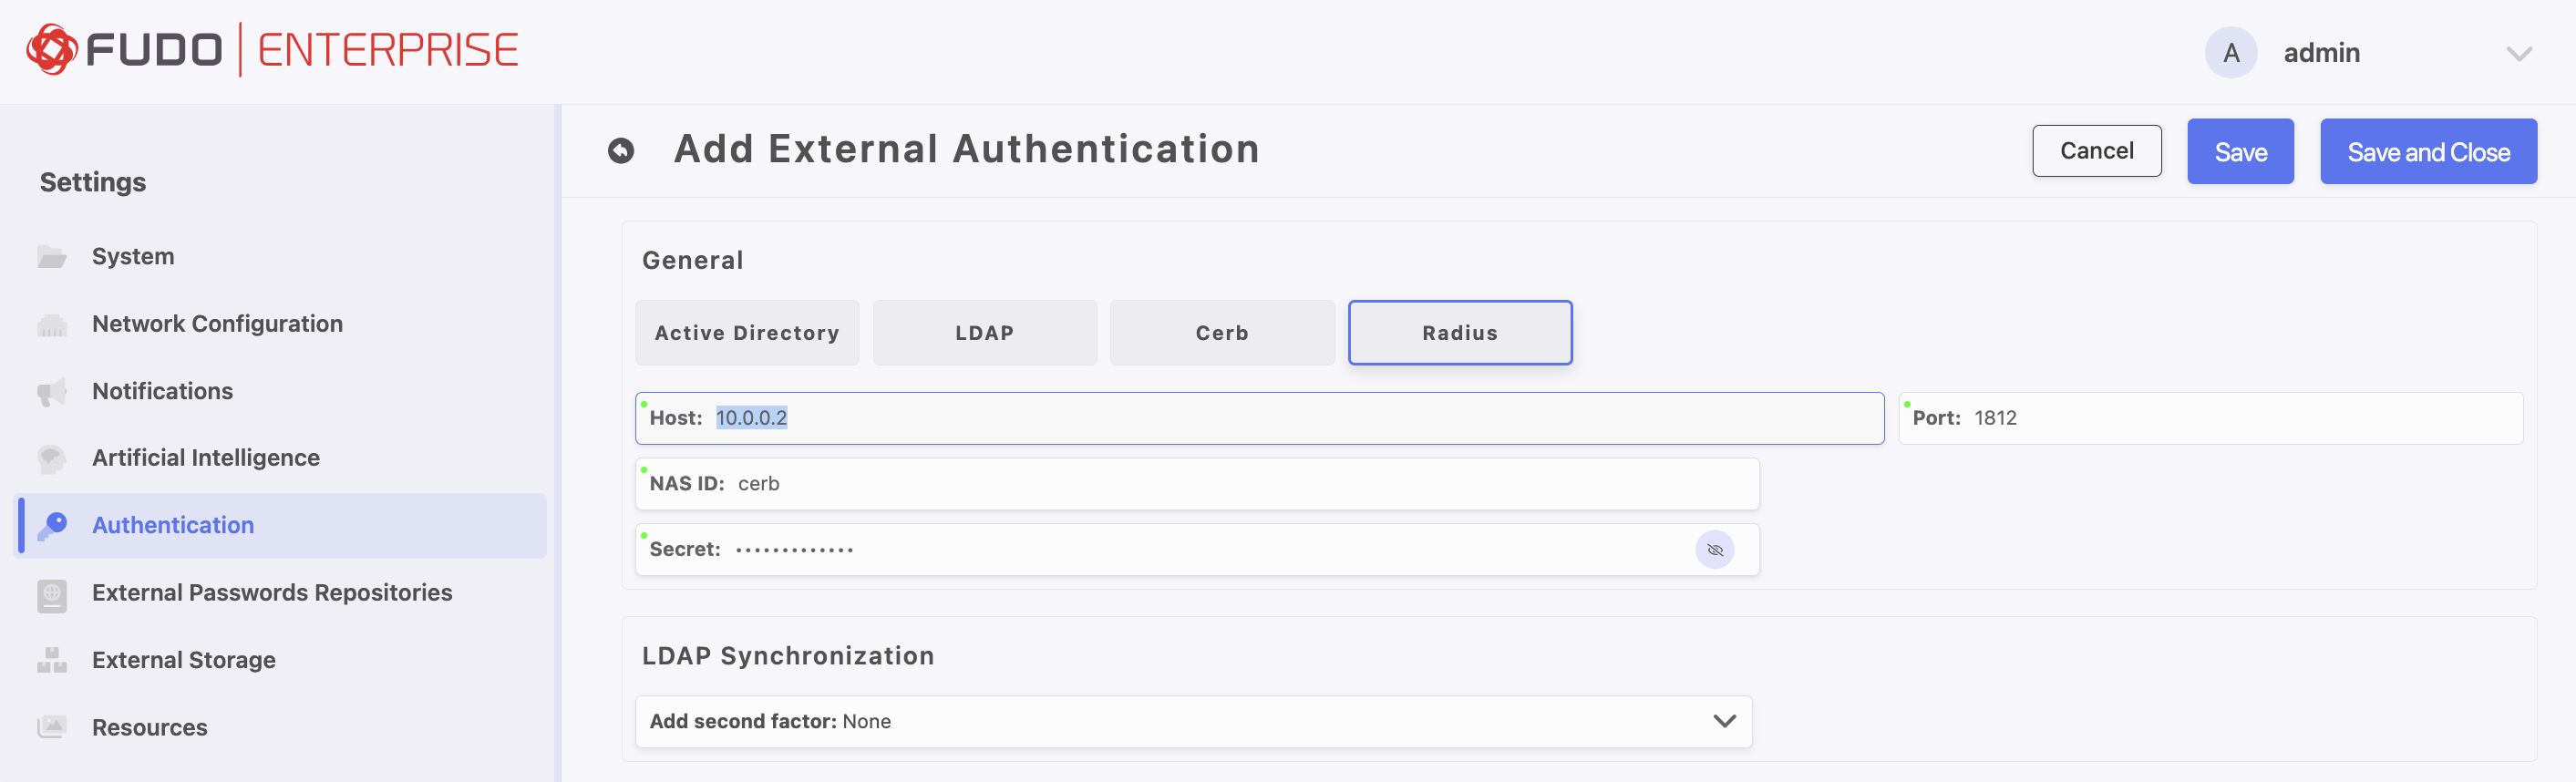Image resolution: width=2576 pixels, height=782 pixels.
Task: Click the Authentication key icon
Action: pyautogui.click(x=52, y=526)
